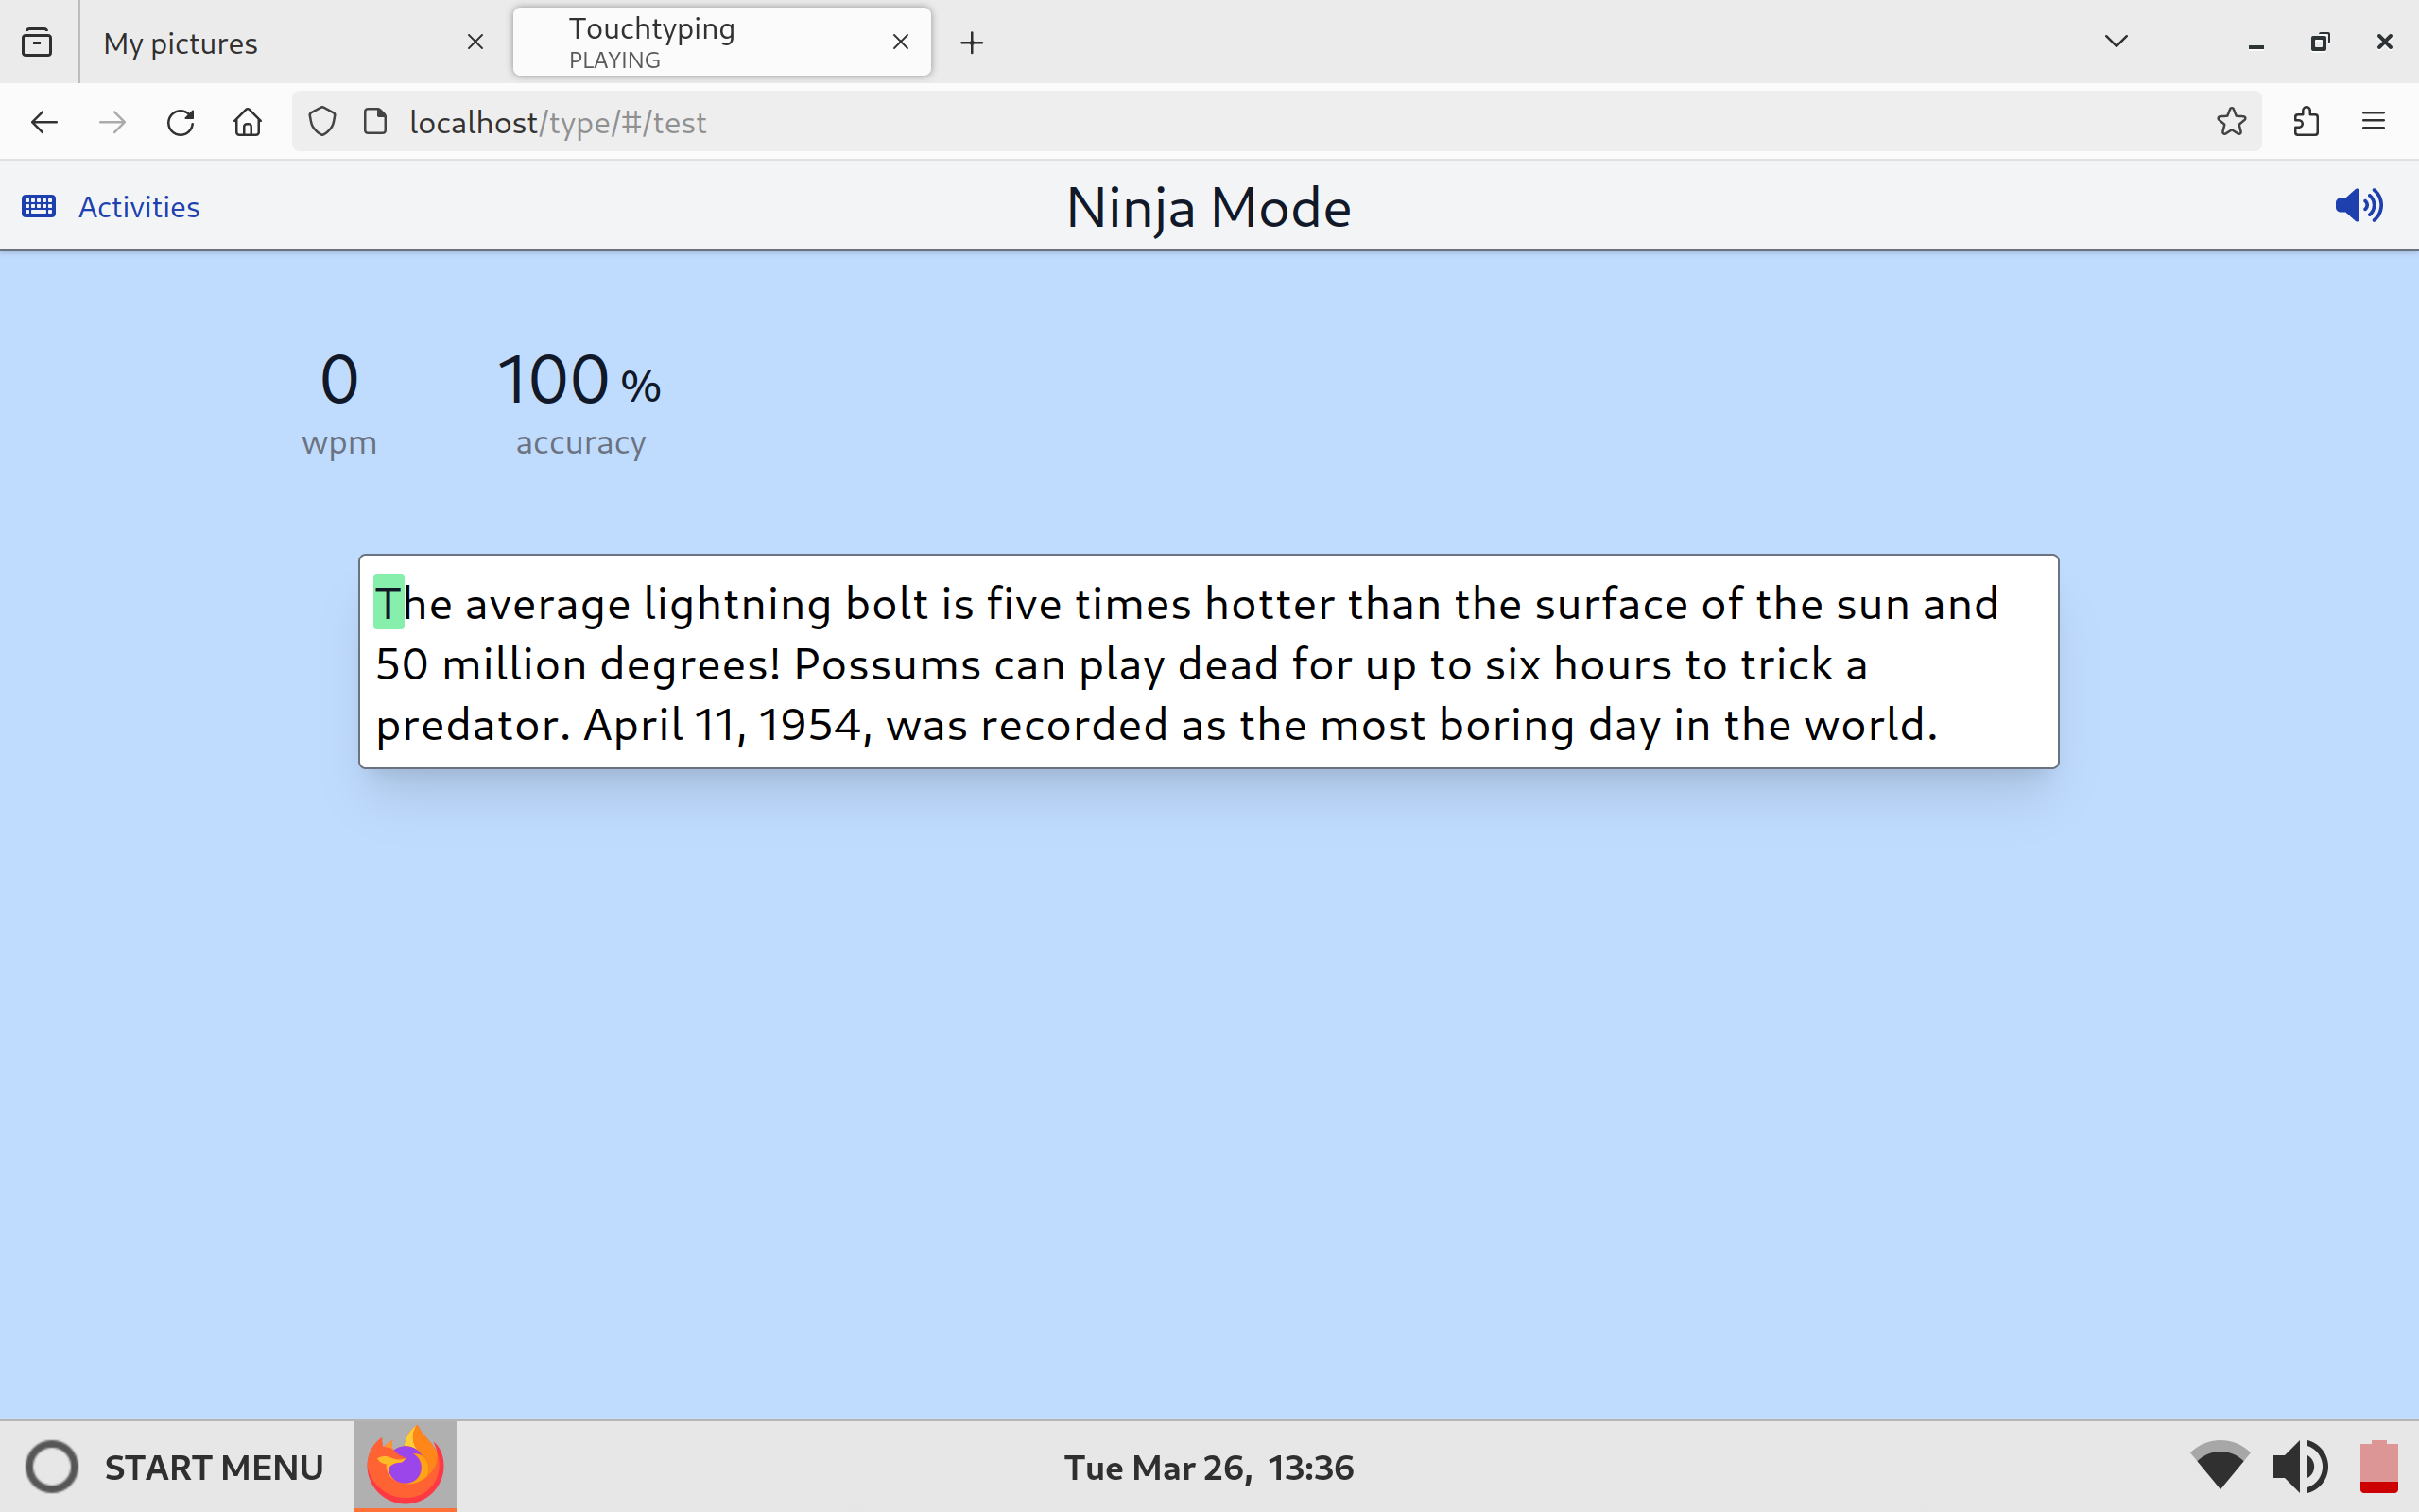This screenshot has height=1512, width=2419.
Task: Click the typing text passage box
Action: [1208, 662]
